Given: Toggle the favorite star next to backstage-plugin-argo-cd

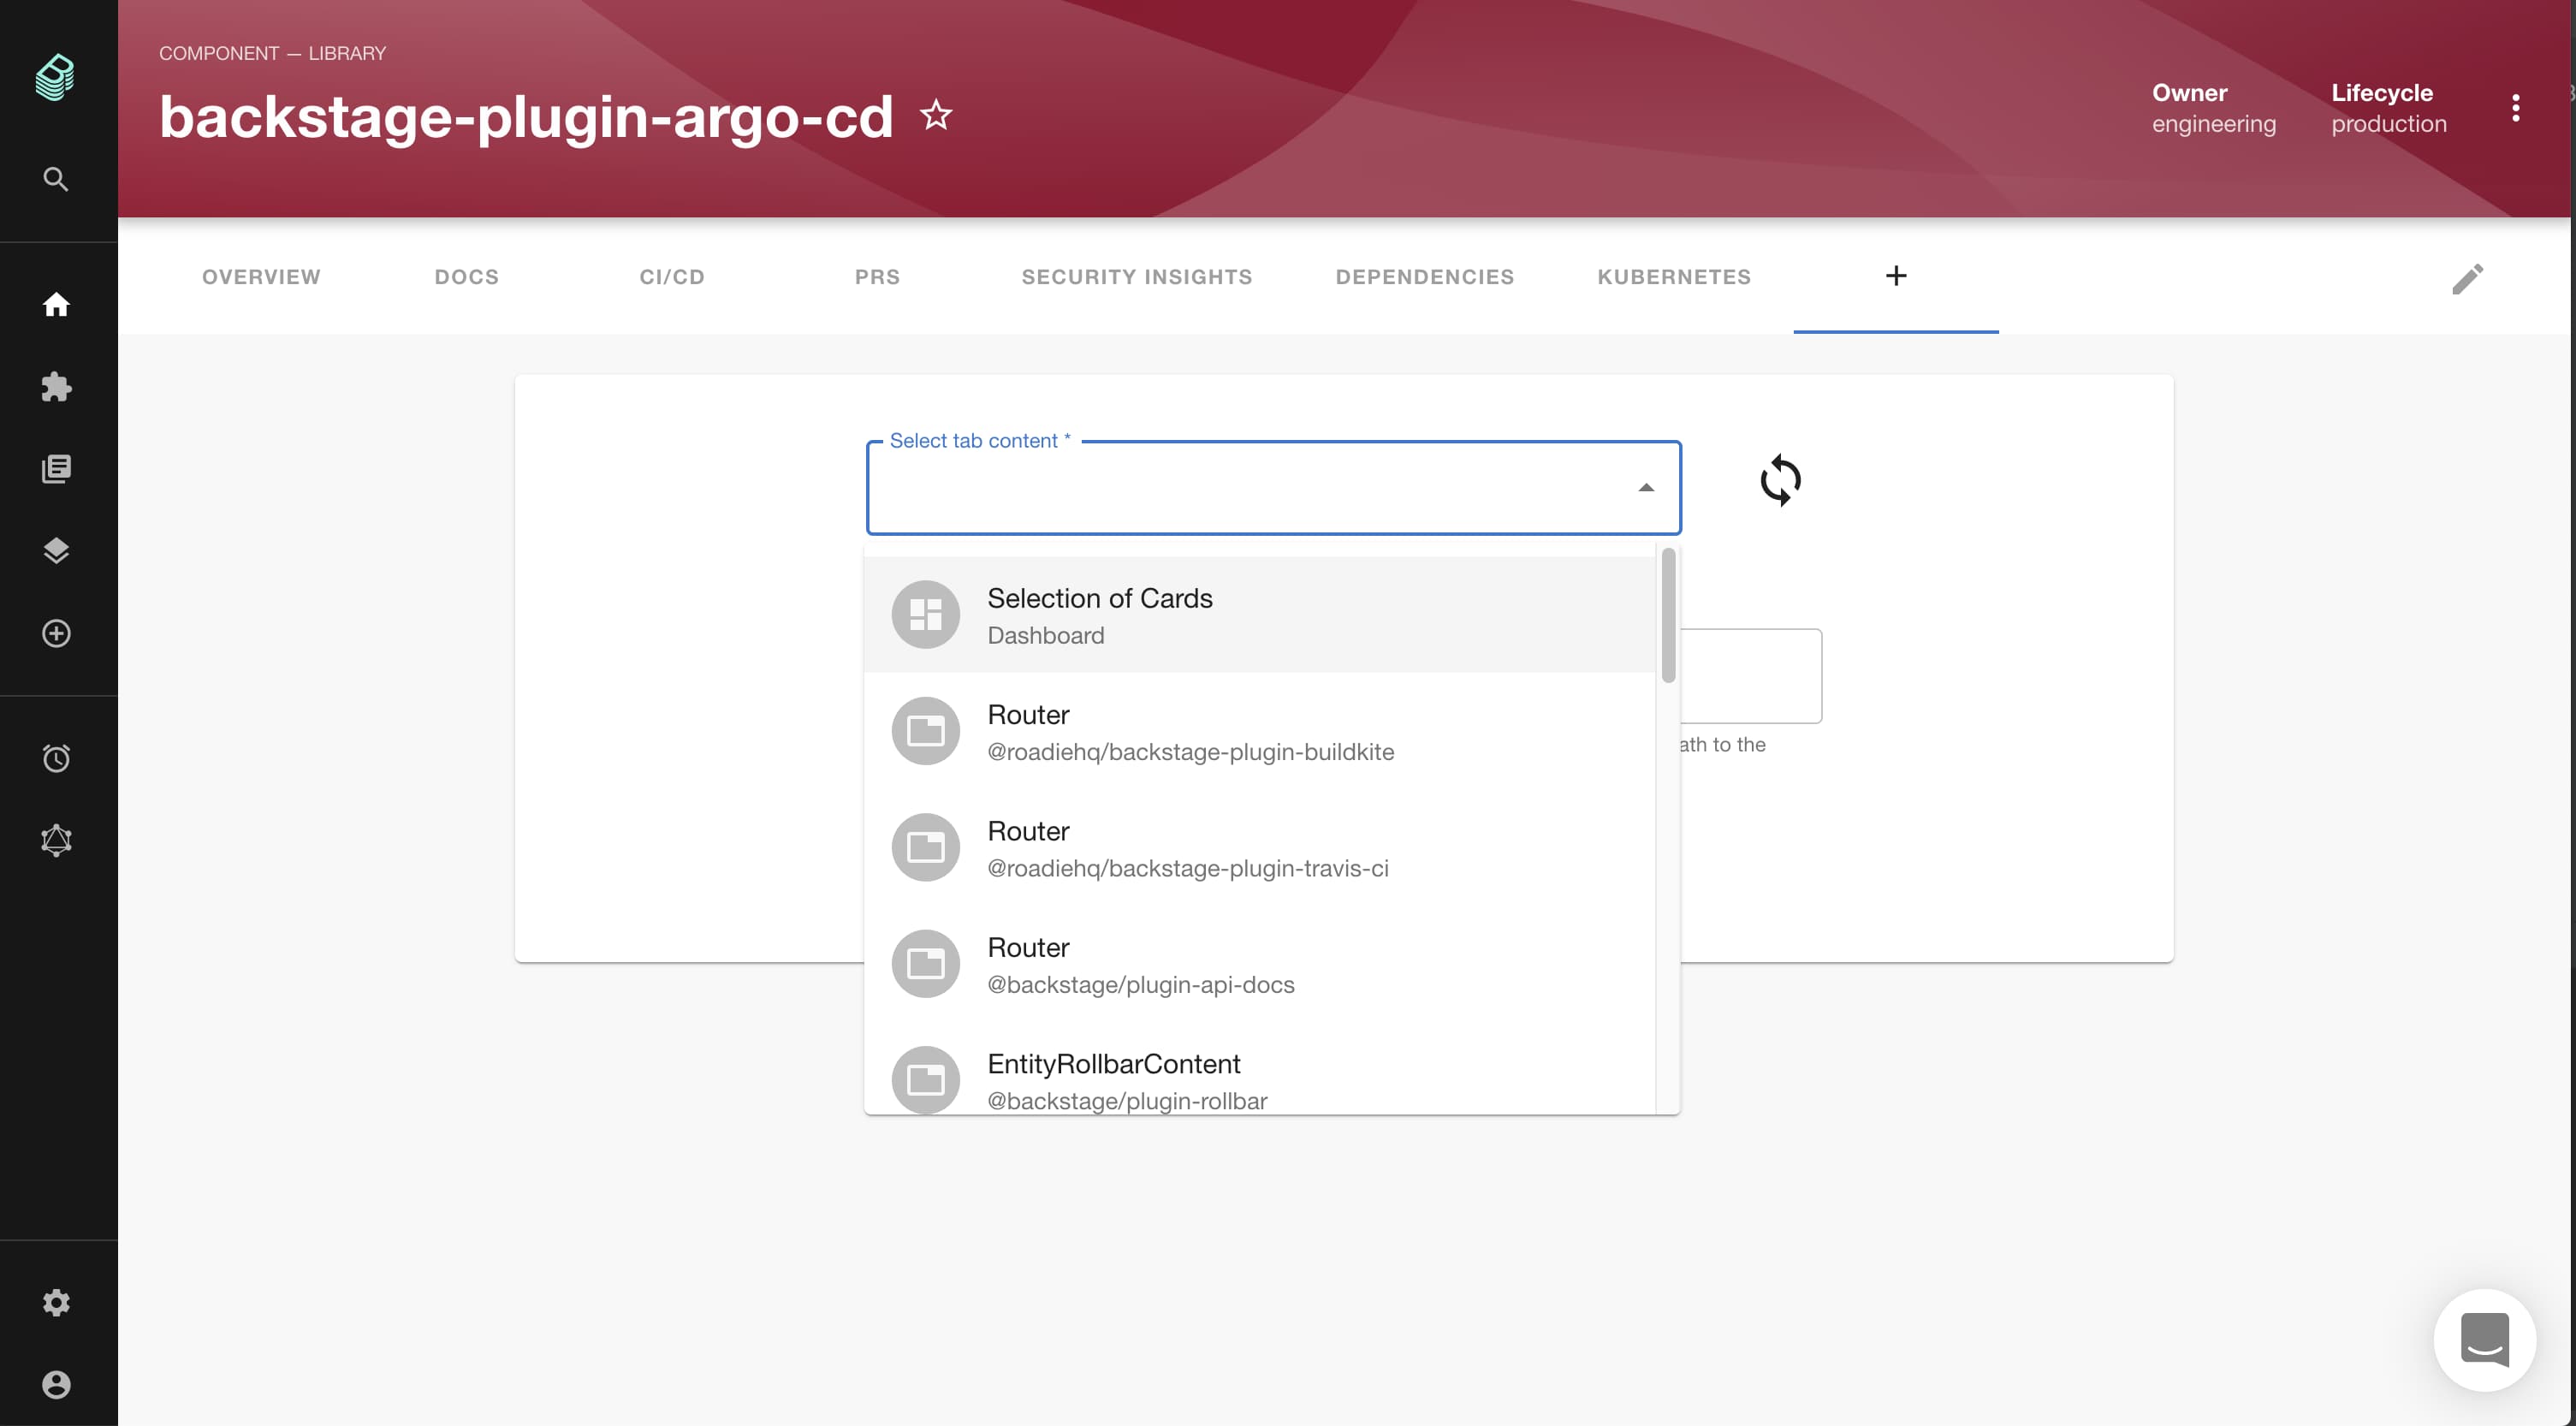Looking at the screenshot, I should 936,115.
